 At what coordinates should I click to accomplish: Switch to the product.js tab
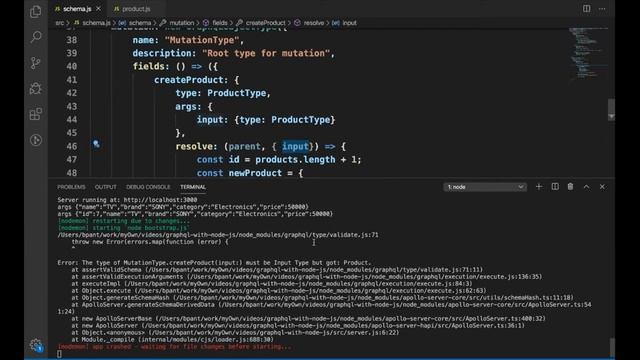[x=136, y=9]
